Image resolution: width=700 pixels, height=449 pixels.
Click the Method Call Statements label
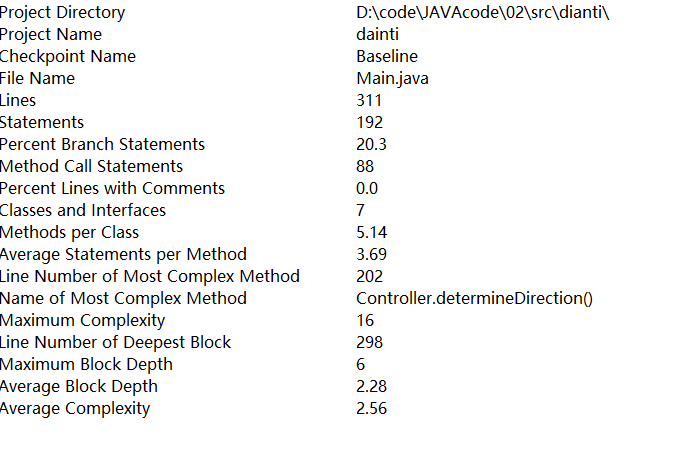point(91,166)
